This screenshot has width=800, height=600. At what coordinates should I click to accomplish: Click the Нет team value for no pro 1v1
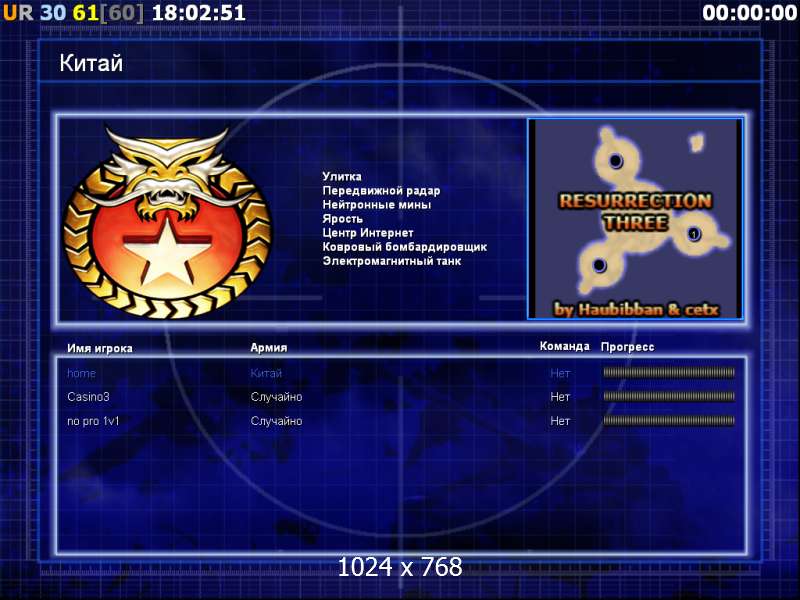click(560, 421)
